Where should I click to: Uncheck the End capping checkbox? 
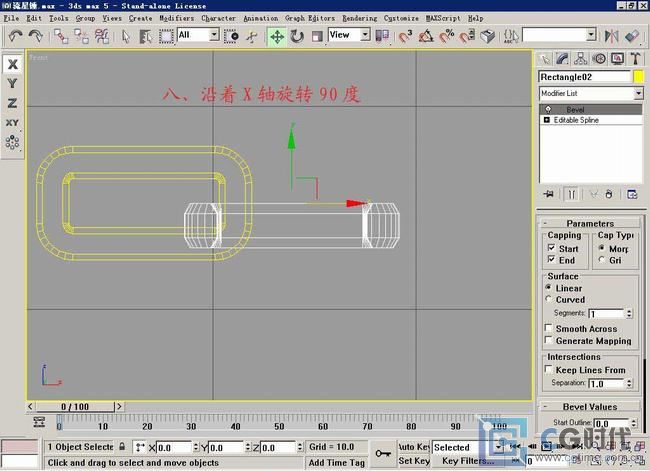coord(551,259)
